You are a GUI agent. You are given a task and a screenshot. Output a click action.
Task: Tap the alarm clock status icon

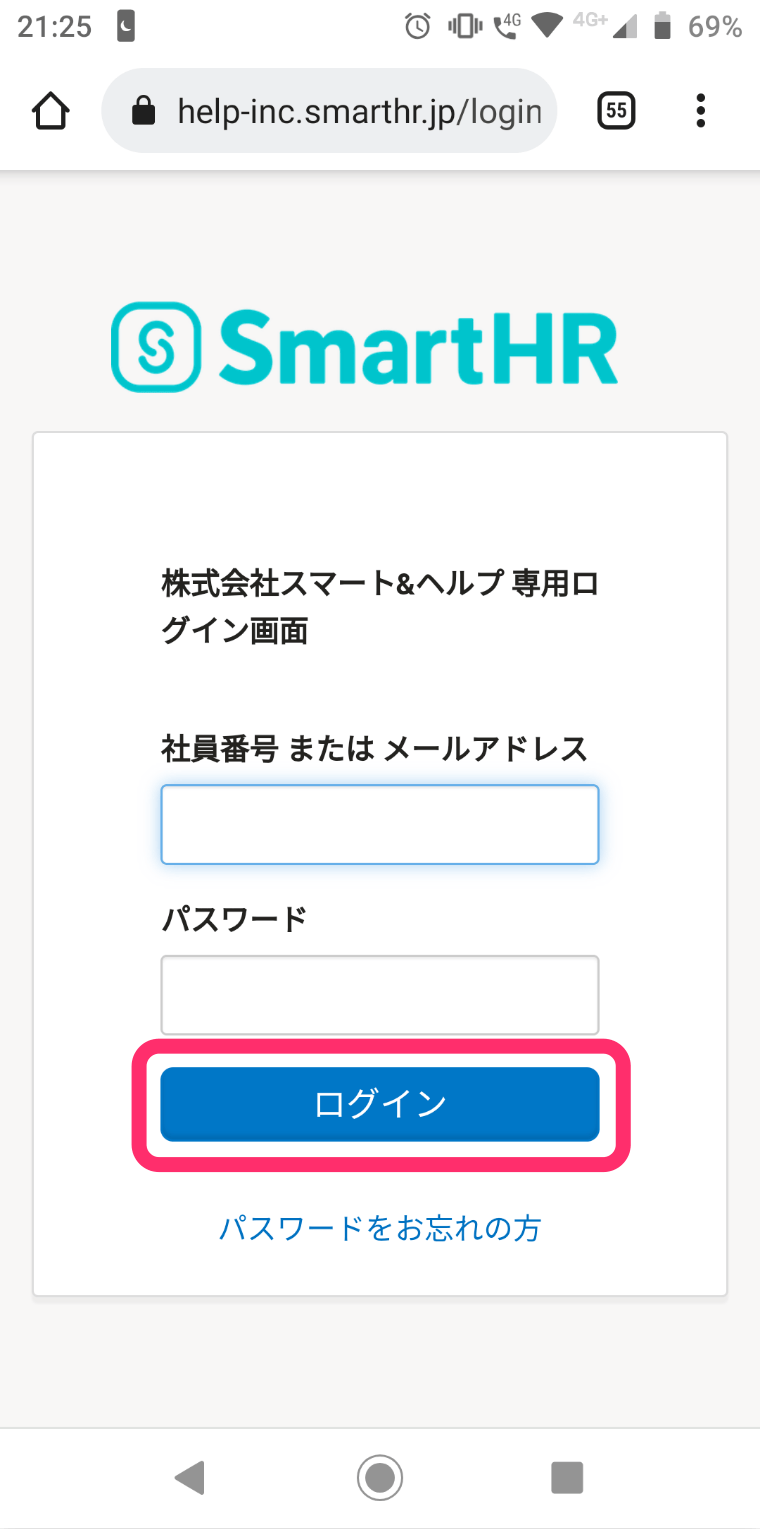(x=417, y=27)
